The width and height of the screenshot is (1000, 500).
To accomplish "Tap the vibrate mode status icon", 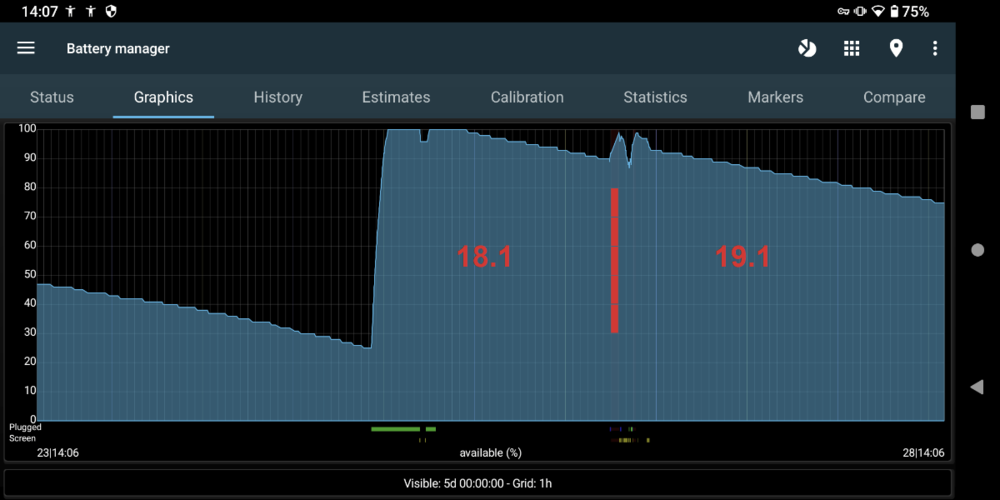I will (x=860, y=11).
